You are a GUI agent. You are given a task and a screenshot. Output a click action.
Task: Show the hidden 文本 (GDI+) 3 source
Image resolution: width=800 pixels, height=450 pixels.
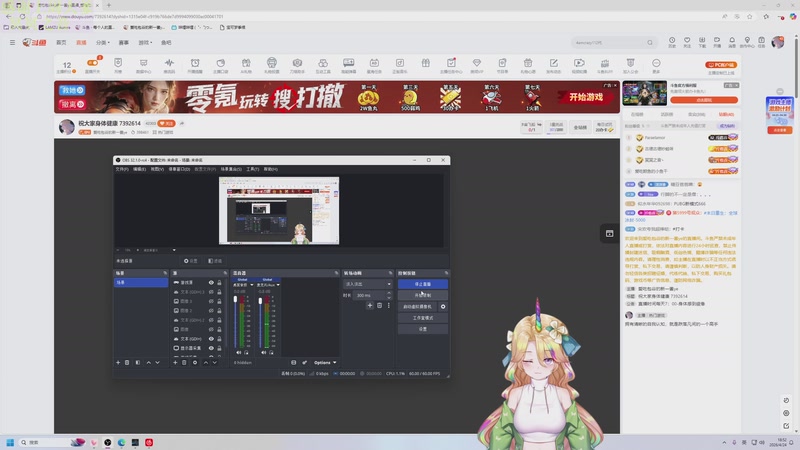coord(211,292)
